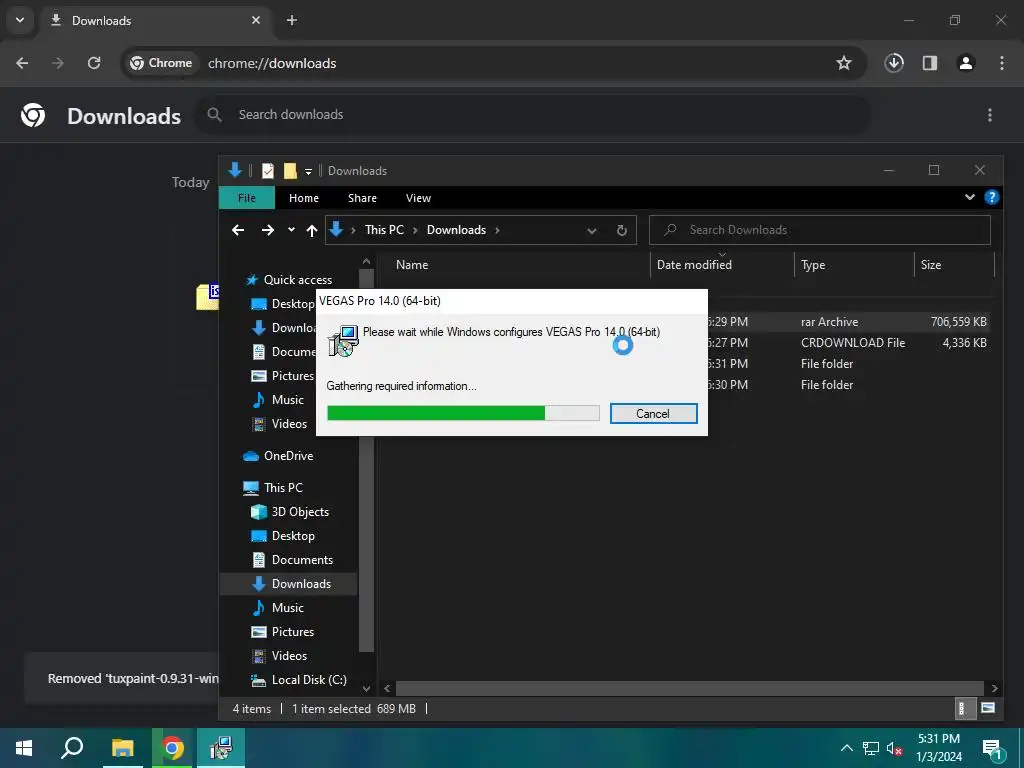Image resolution: width=1024 pixels, height=768 pixels.
Task: Open Chrome tab search dropdown
Action: pyautogui.click(x=20, y=20)
